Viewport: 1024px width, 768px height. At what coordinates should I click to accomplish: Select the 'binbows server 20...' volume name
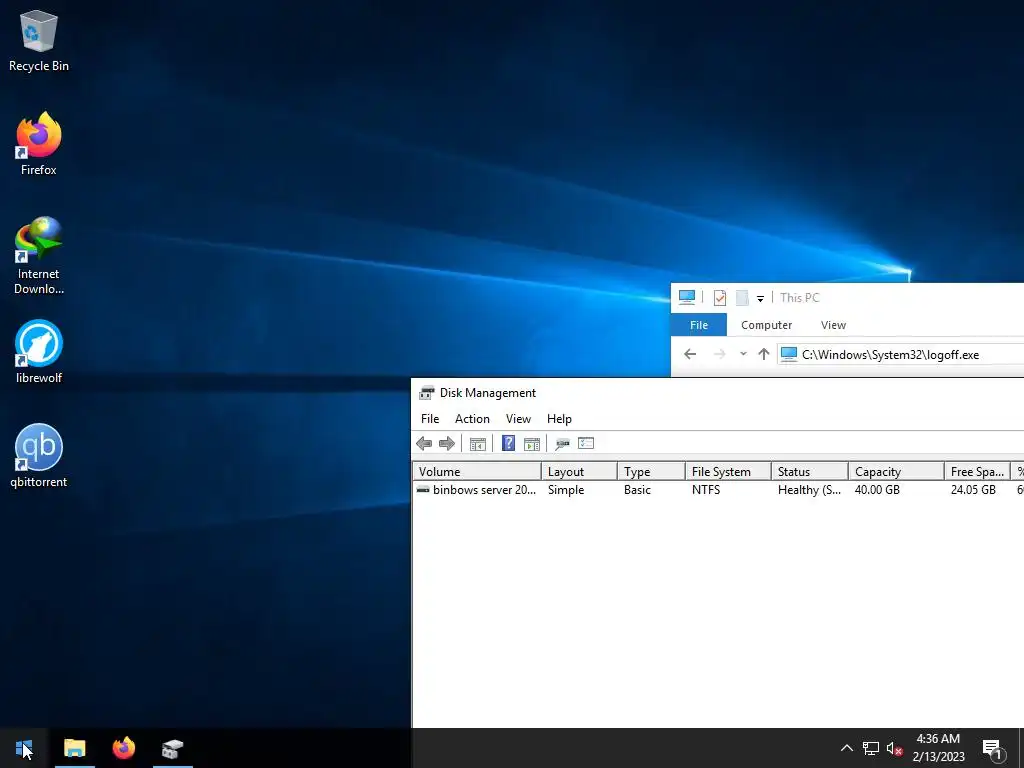(484, 490)
